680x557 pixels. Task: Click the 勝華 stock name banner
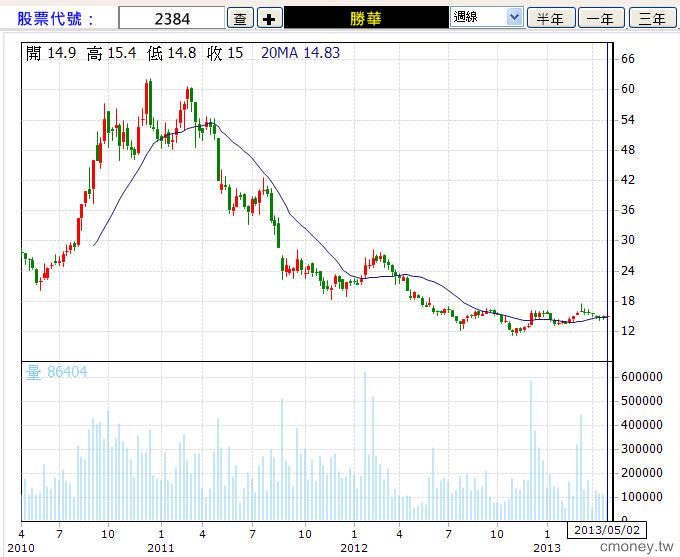pyautogui.click(x=366, y=18)
